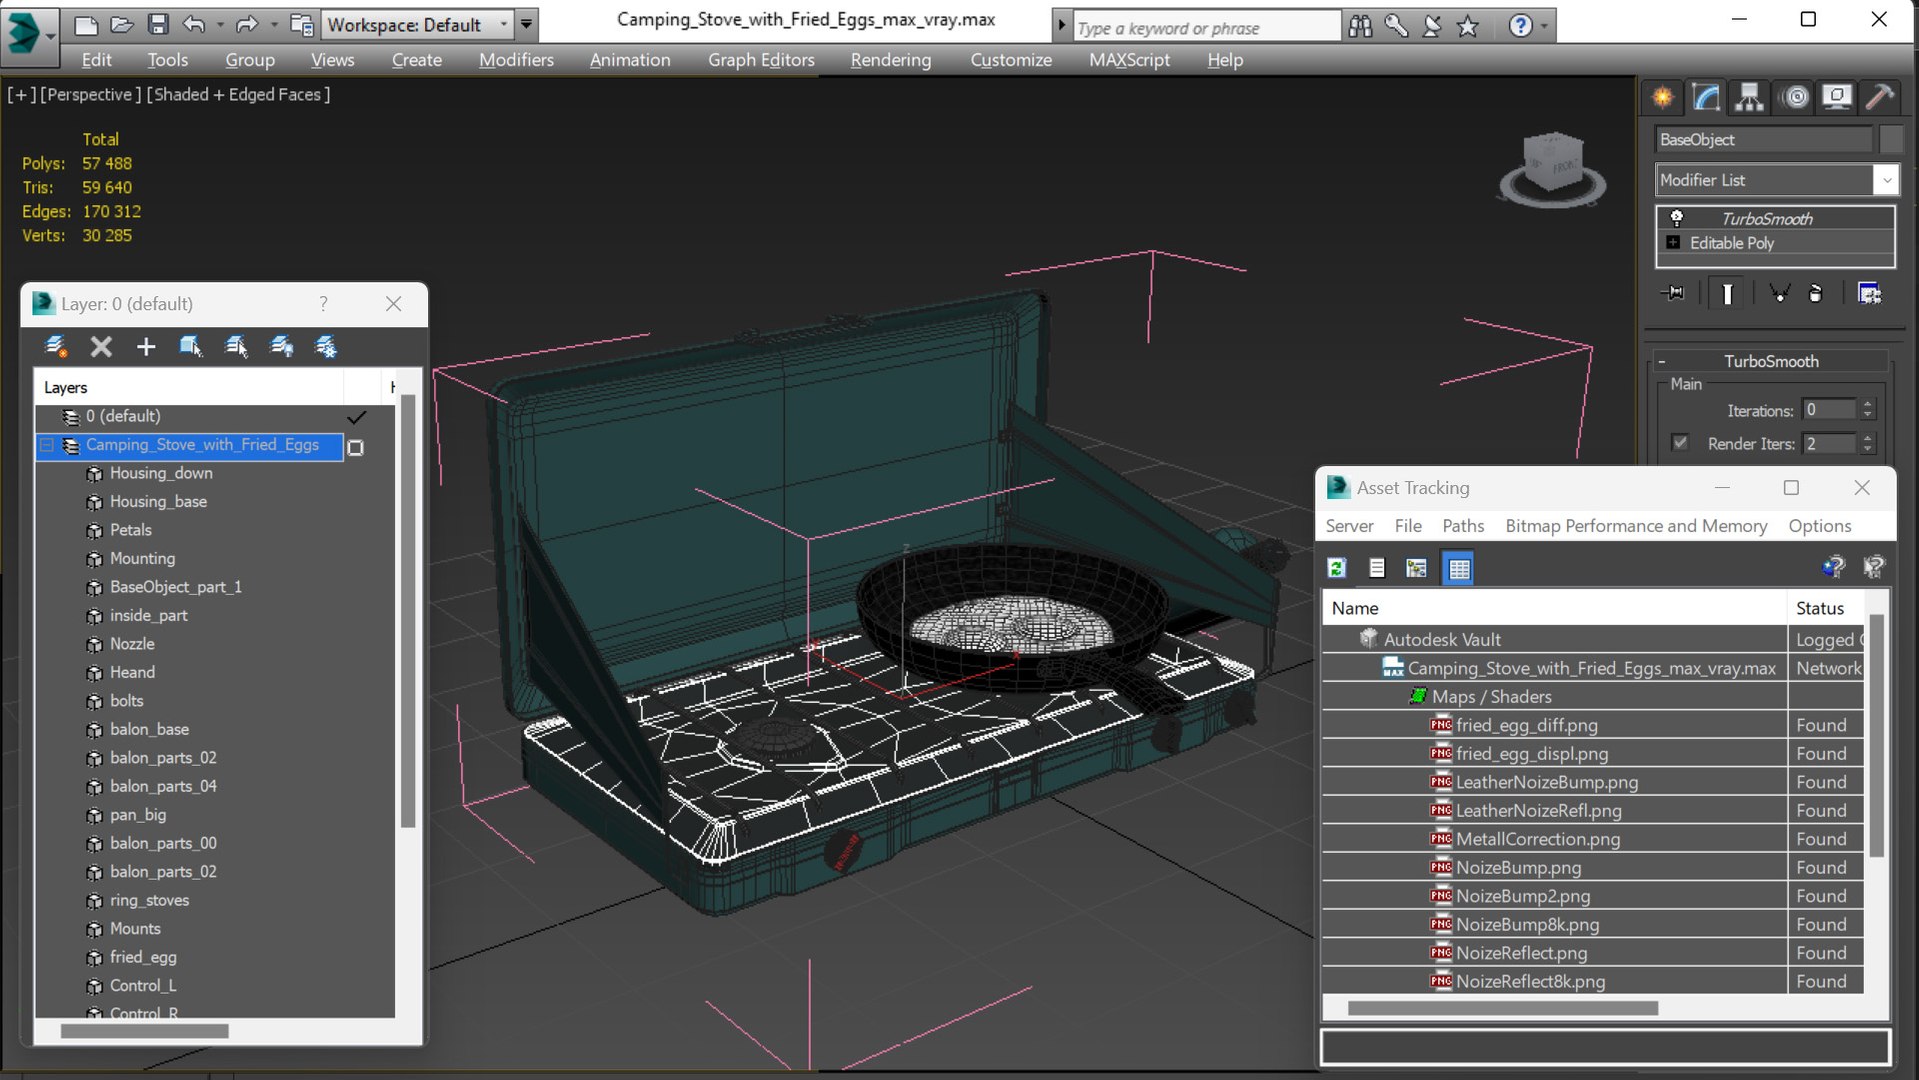Open the Paths menu in Asset Tracking
The height and width of the screenshot is (1080, 1919).
click(x=1463, y=526)
